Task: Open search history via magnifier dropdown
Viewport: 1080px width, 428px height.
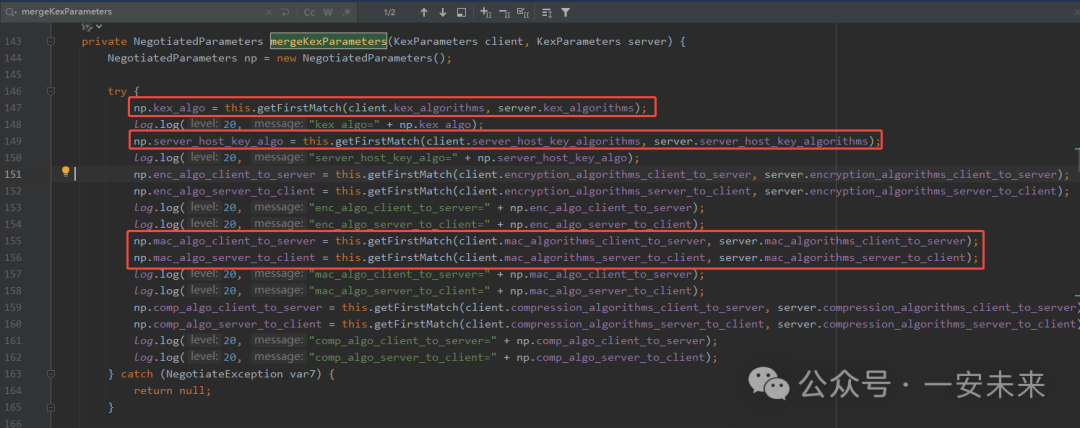Action: (9, 13)
